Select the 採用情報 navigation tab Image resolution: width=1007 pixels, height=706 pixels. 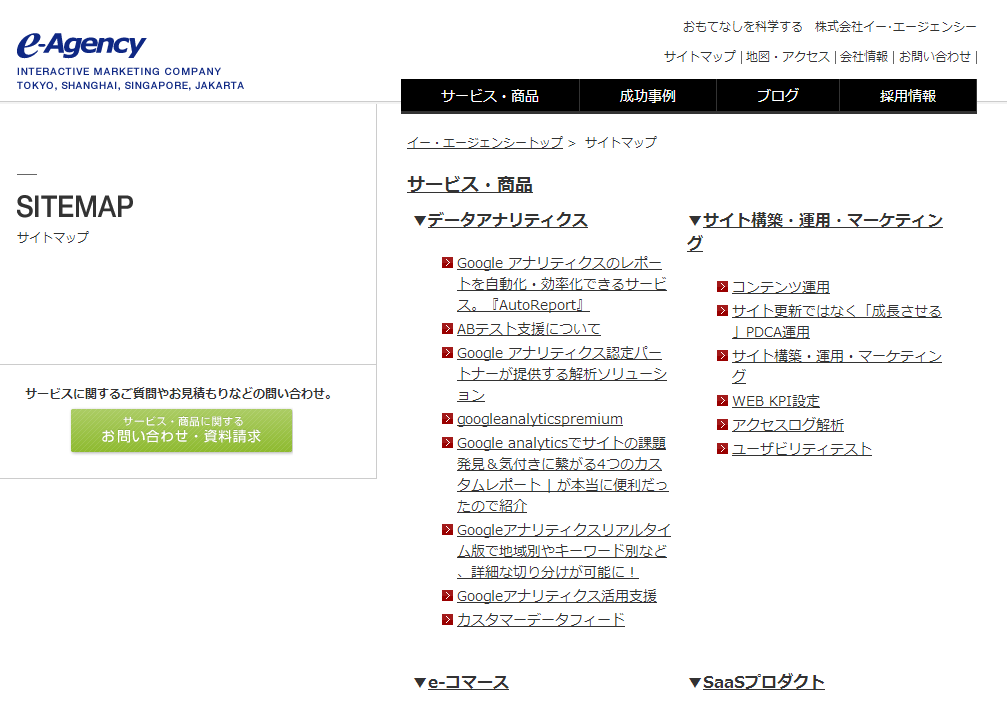[x=908, y=96]
